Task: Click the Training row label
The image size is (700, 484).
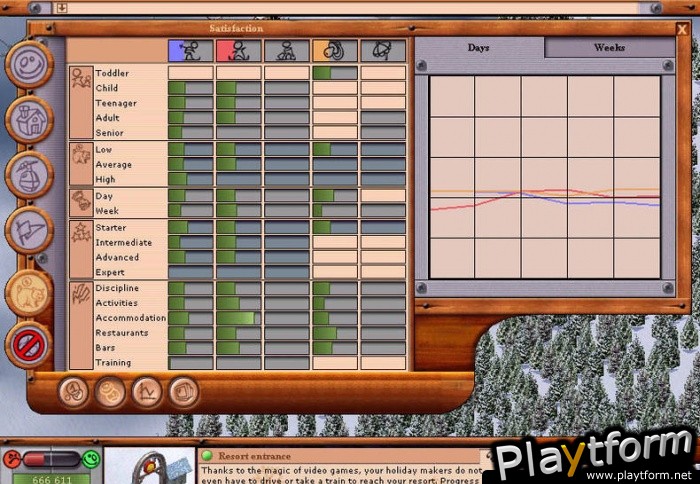Action: pos(113,362)
